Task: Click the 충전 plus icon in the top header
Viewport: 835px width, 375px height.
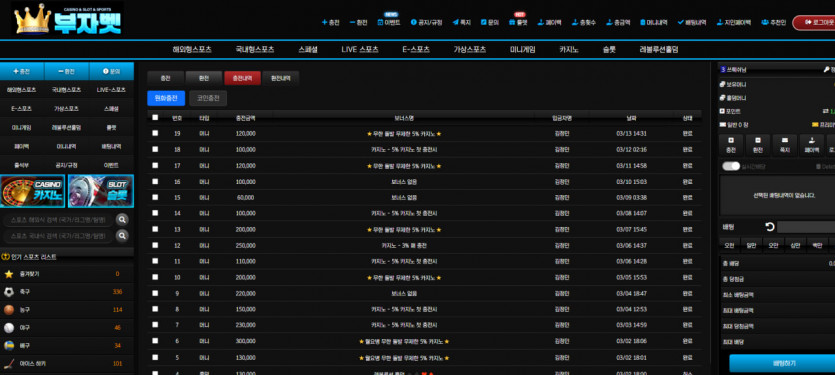Action: point(325,22)
